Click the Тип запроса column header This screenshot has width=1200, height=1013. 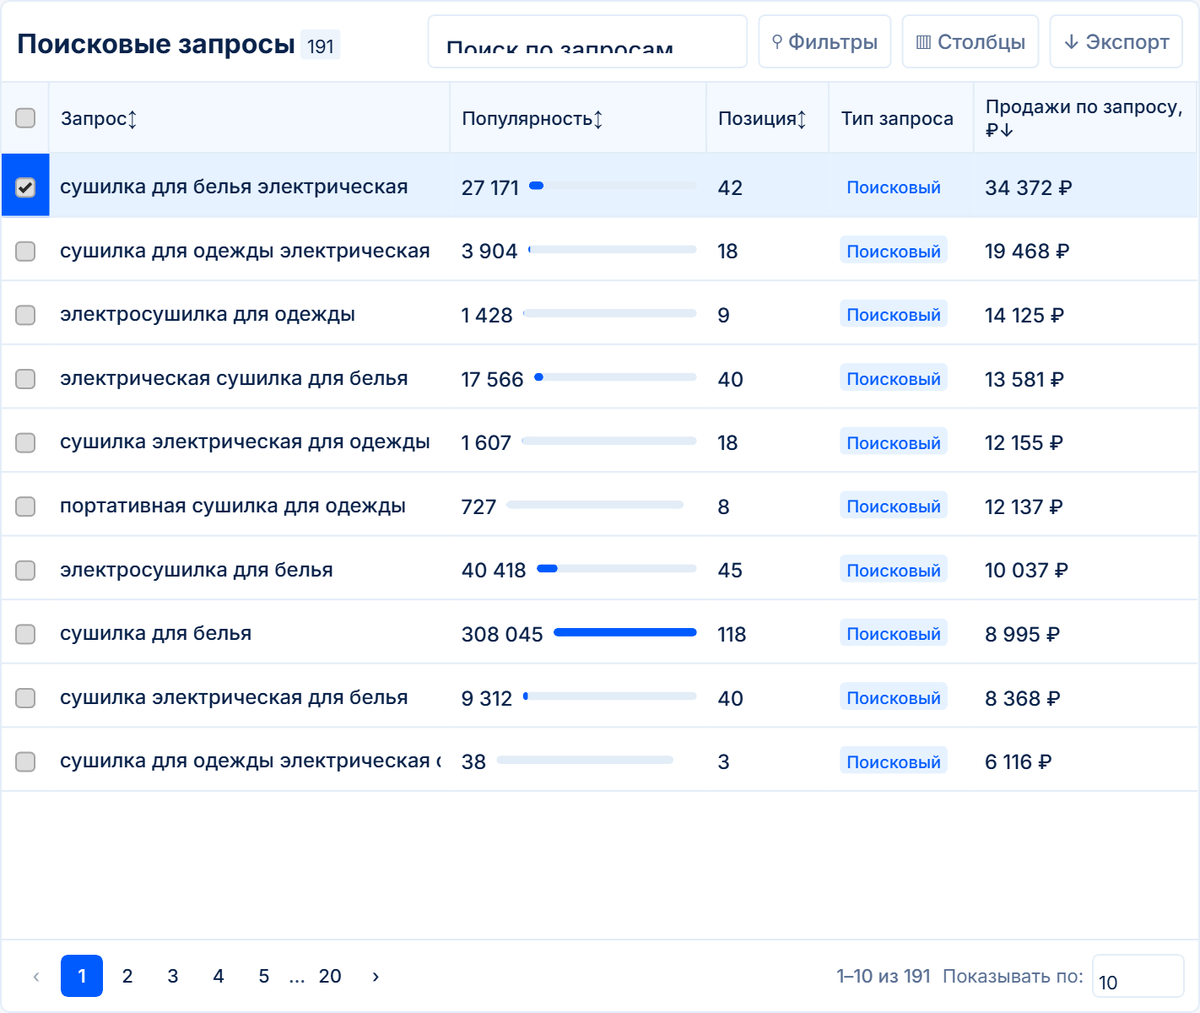[897, 119]
